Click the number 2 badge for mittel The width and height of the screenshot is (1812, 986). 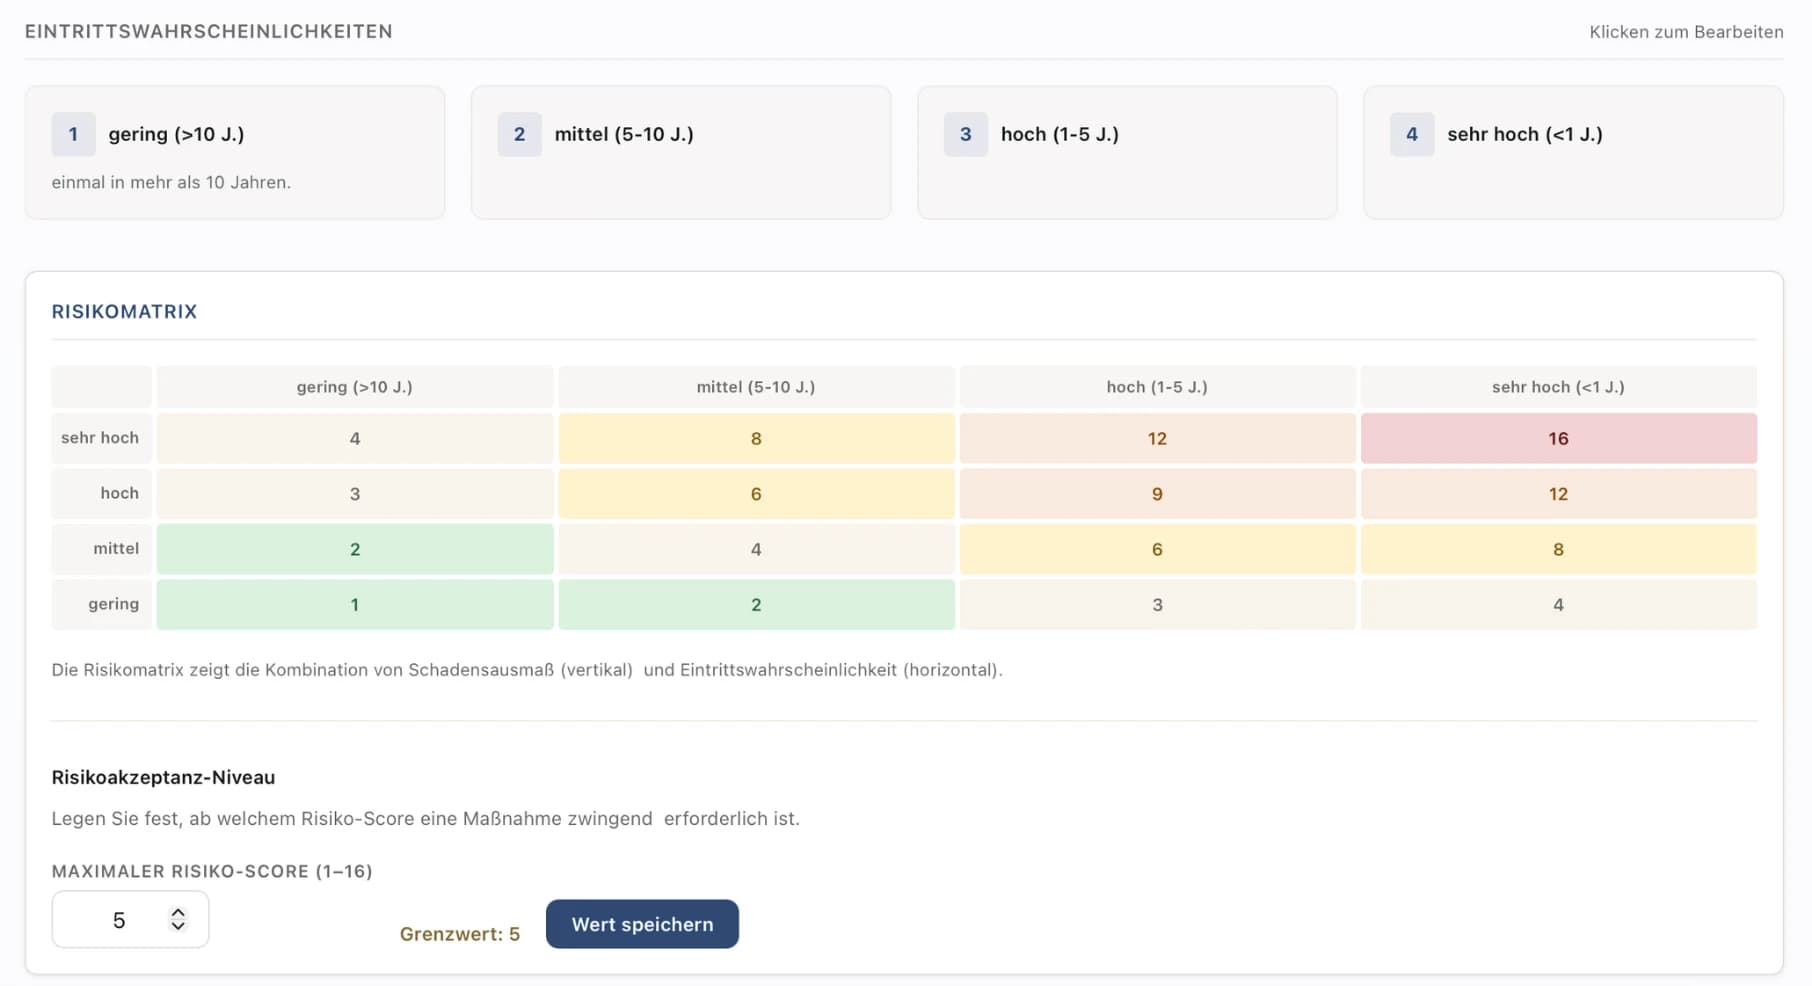click(x=519, y=134)
